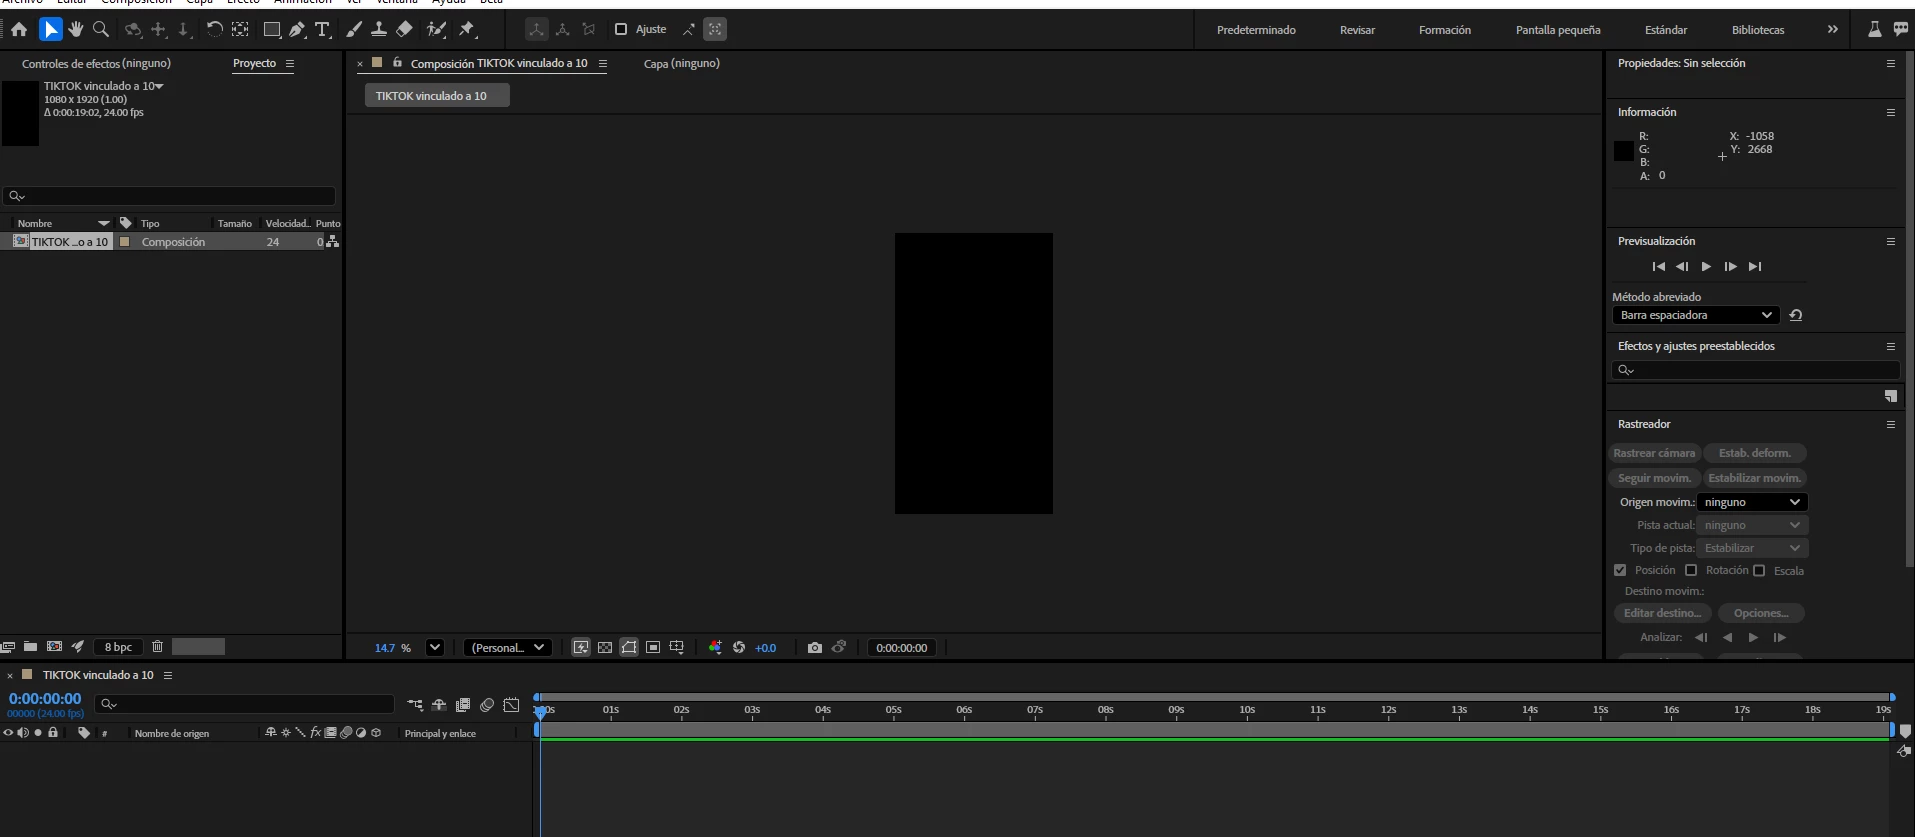The image size is (1915, 837).
Task: Create new composition from Project panel footer
Action: point(54,647)
